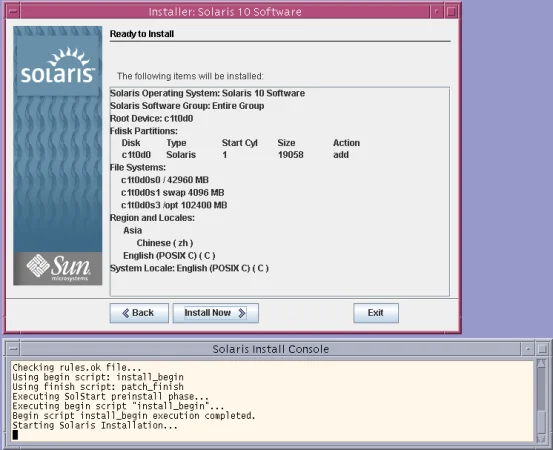
Task: Select 'Solaris Software Group: Entire Group' line
Action: (187, 106)
